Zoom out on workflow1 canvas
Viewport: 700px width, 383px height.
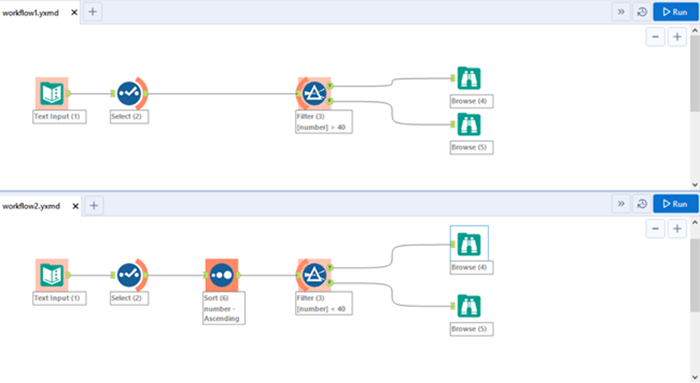(x=655, y=37)
